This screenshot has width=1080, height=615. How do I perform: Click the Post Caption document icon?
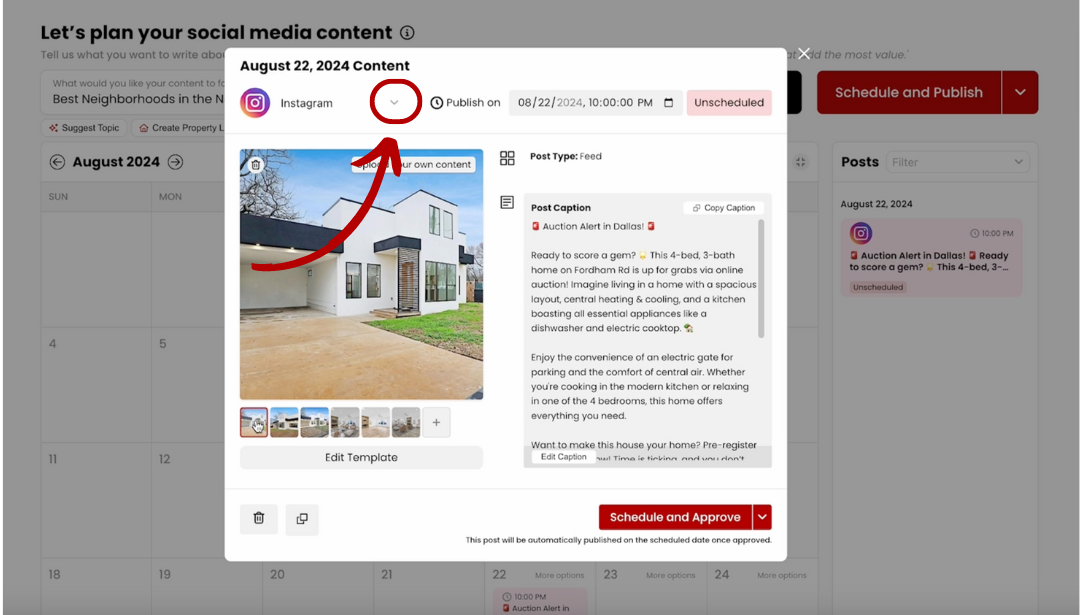[507, 202]
